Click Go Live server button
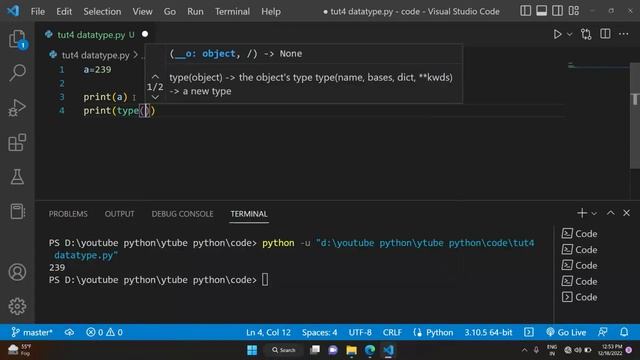Viewport: 640px width, 360px height. (x=566, y=332)
